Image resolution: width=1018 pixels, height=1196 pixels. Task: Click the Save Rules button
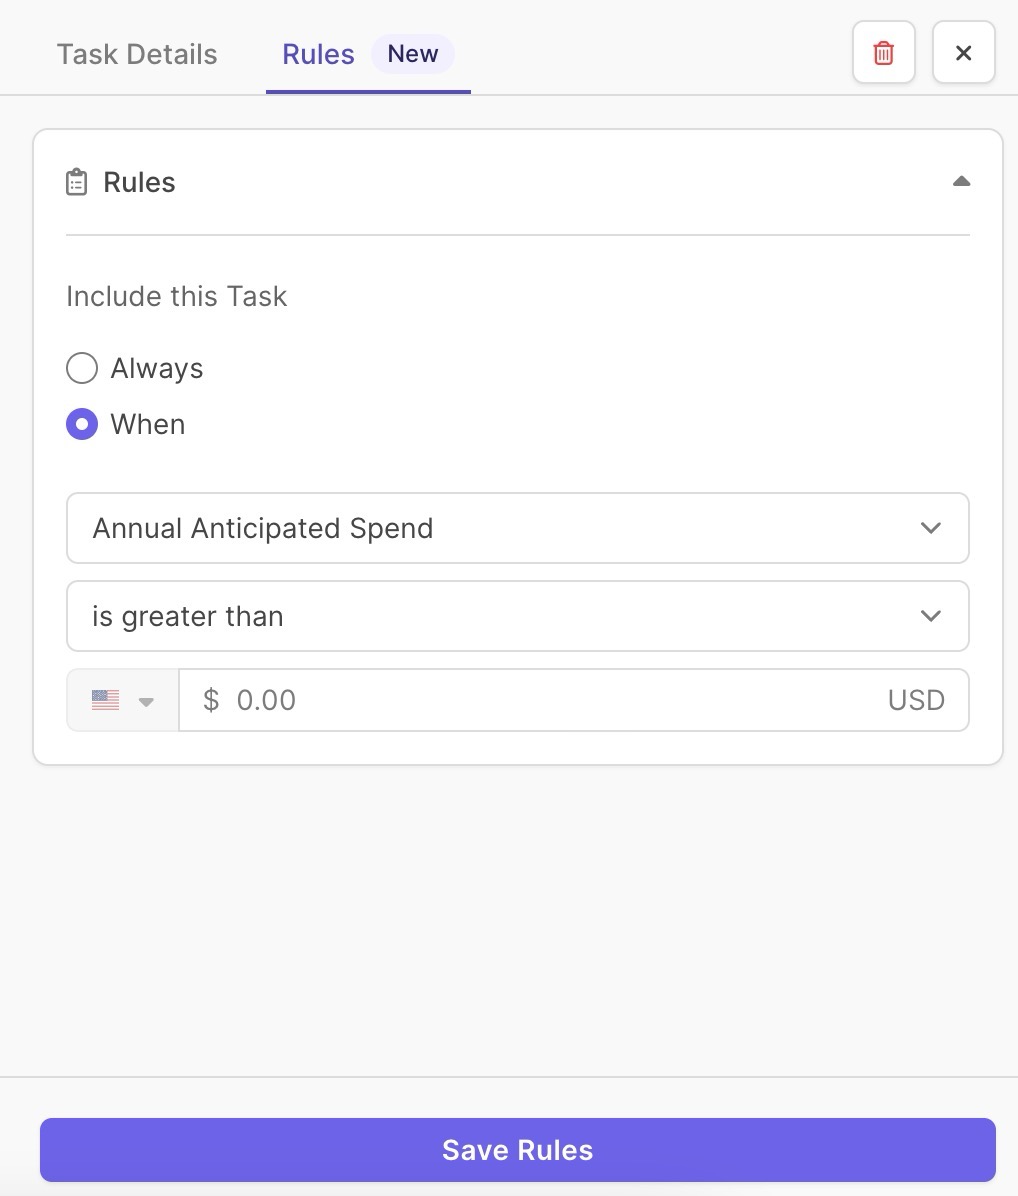[518, 1149]
